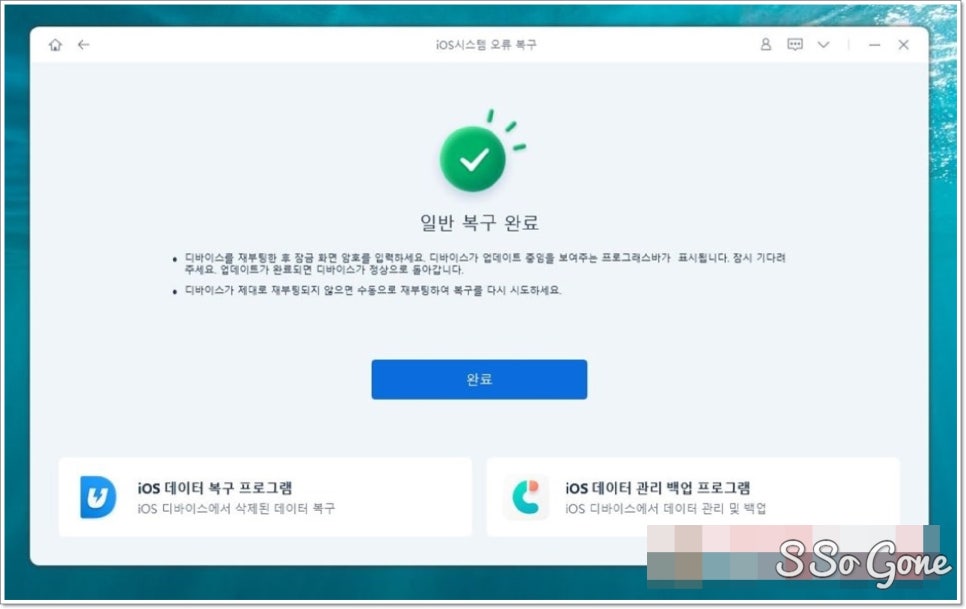Viewport: 966px width, 609px height.
Task: Click the back arrow in title bar
Action: (84, 45)
